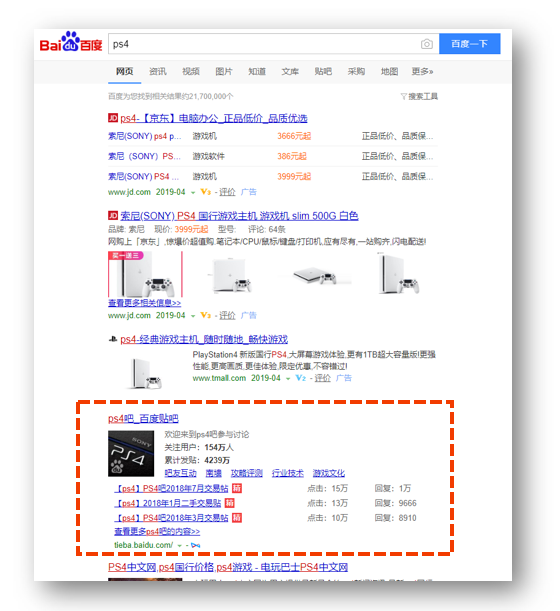Click the PlayStation icon beside tmall result

tap(113, 339)
